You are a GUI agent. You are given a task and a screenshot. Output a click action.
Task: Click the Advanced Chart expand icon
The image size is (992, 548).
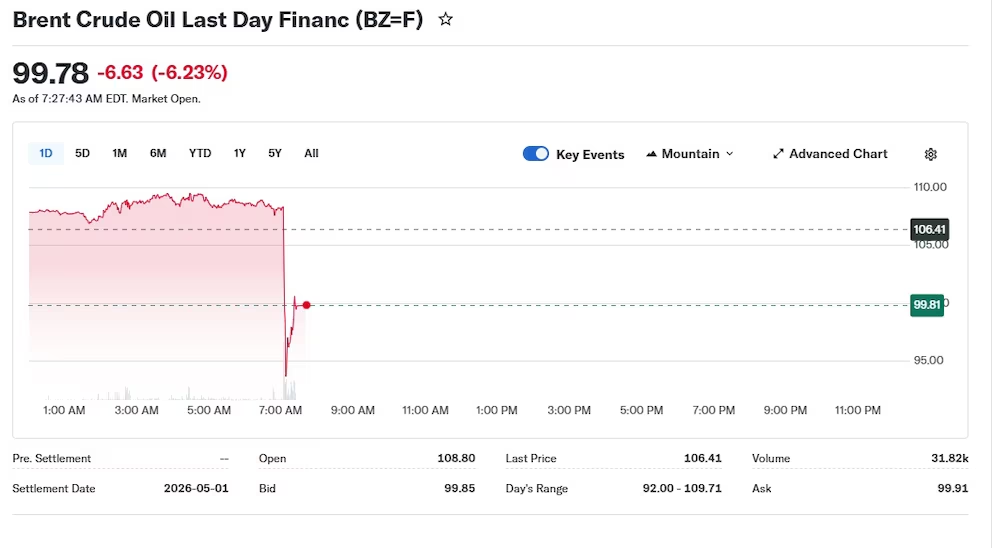tap(778, 154)
